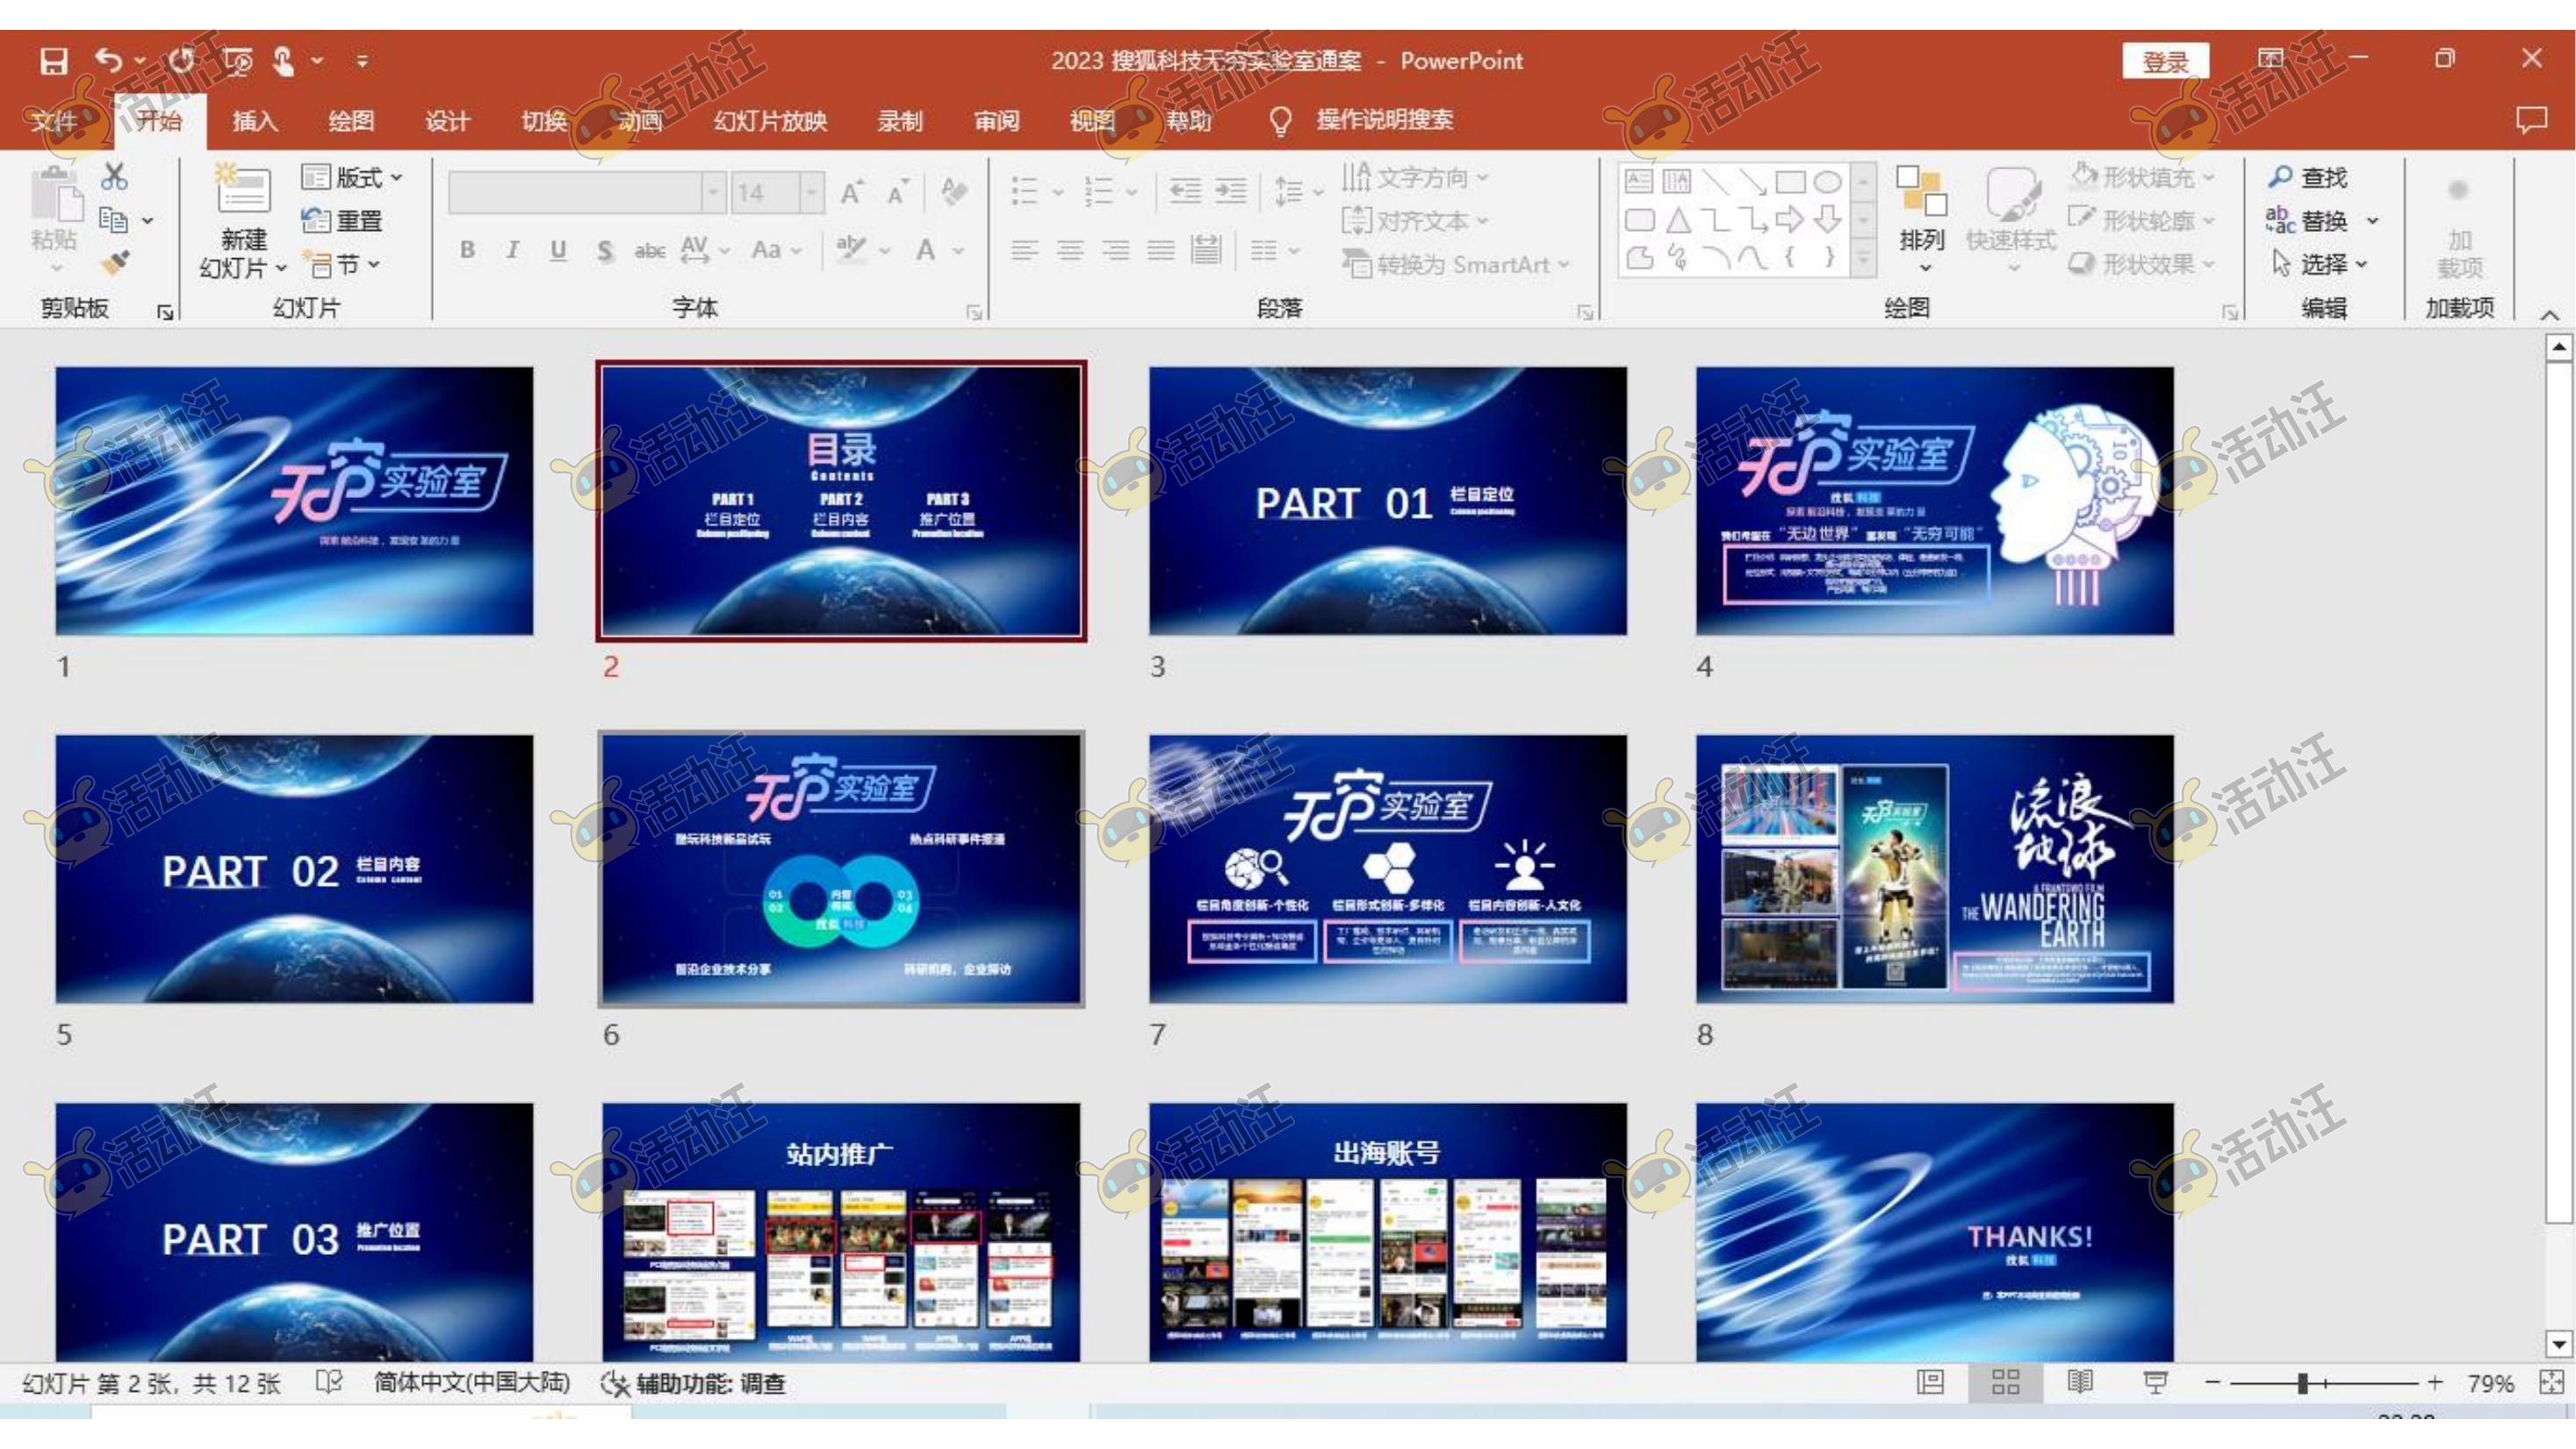
Task: Pick the rectangle shape in the shapes gallery
Action: [1790, 181]
